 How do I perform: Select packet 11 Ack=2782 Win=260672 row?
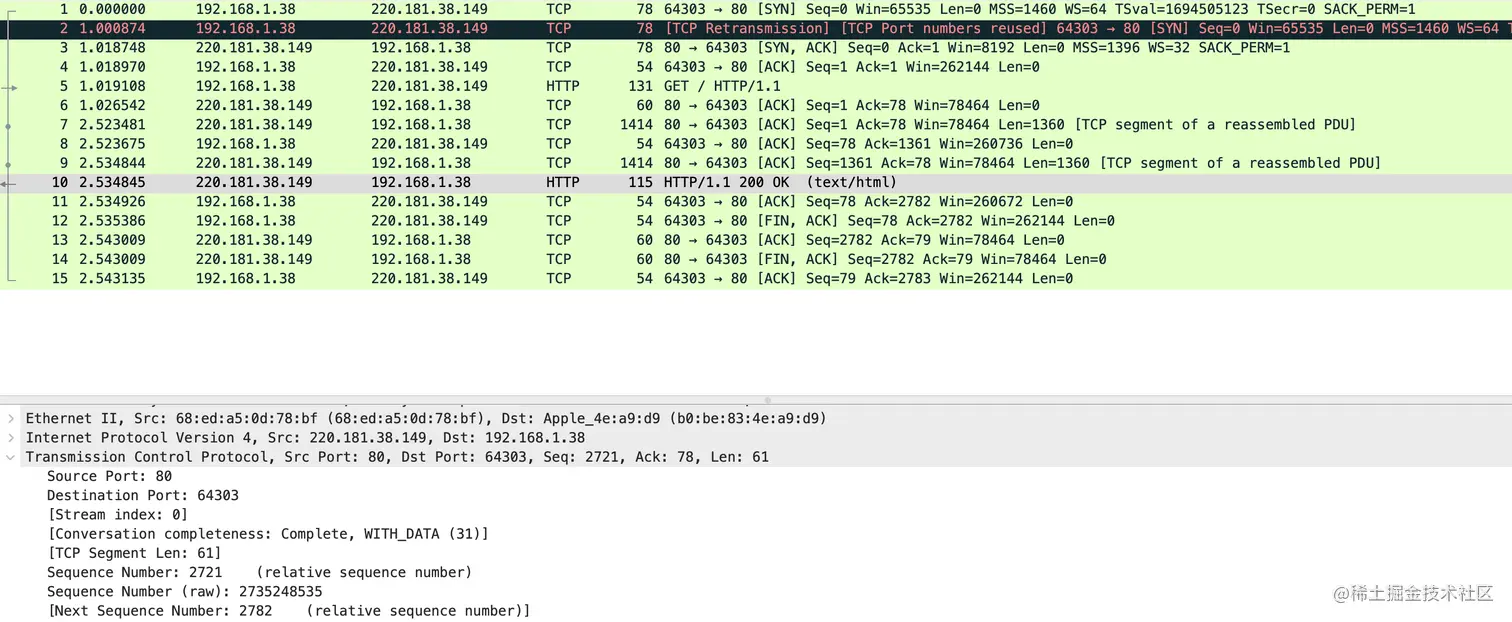coord(756,201)
